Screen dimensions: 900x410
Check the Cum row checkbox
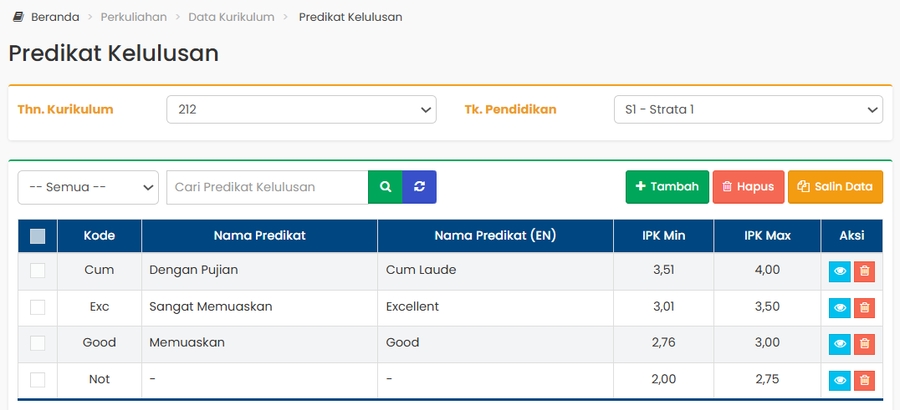point(38,270)
